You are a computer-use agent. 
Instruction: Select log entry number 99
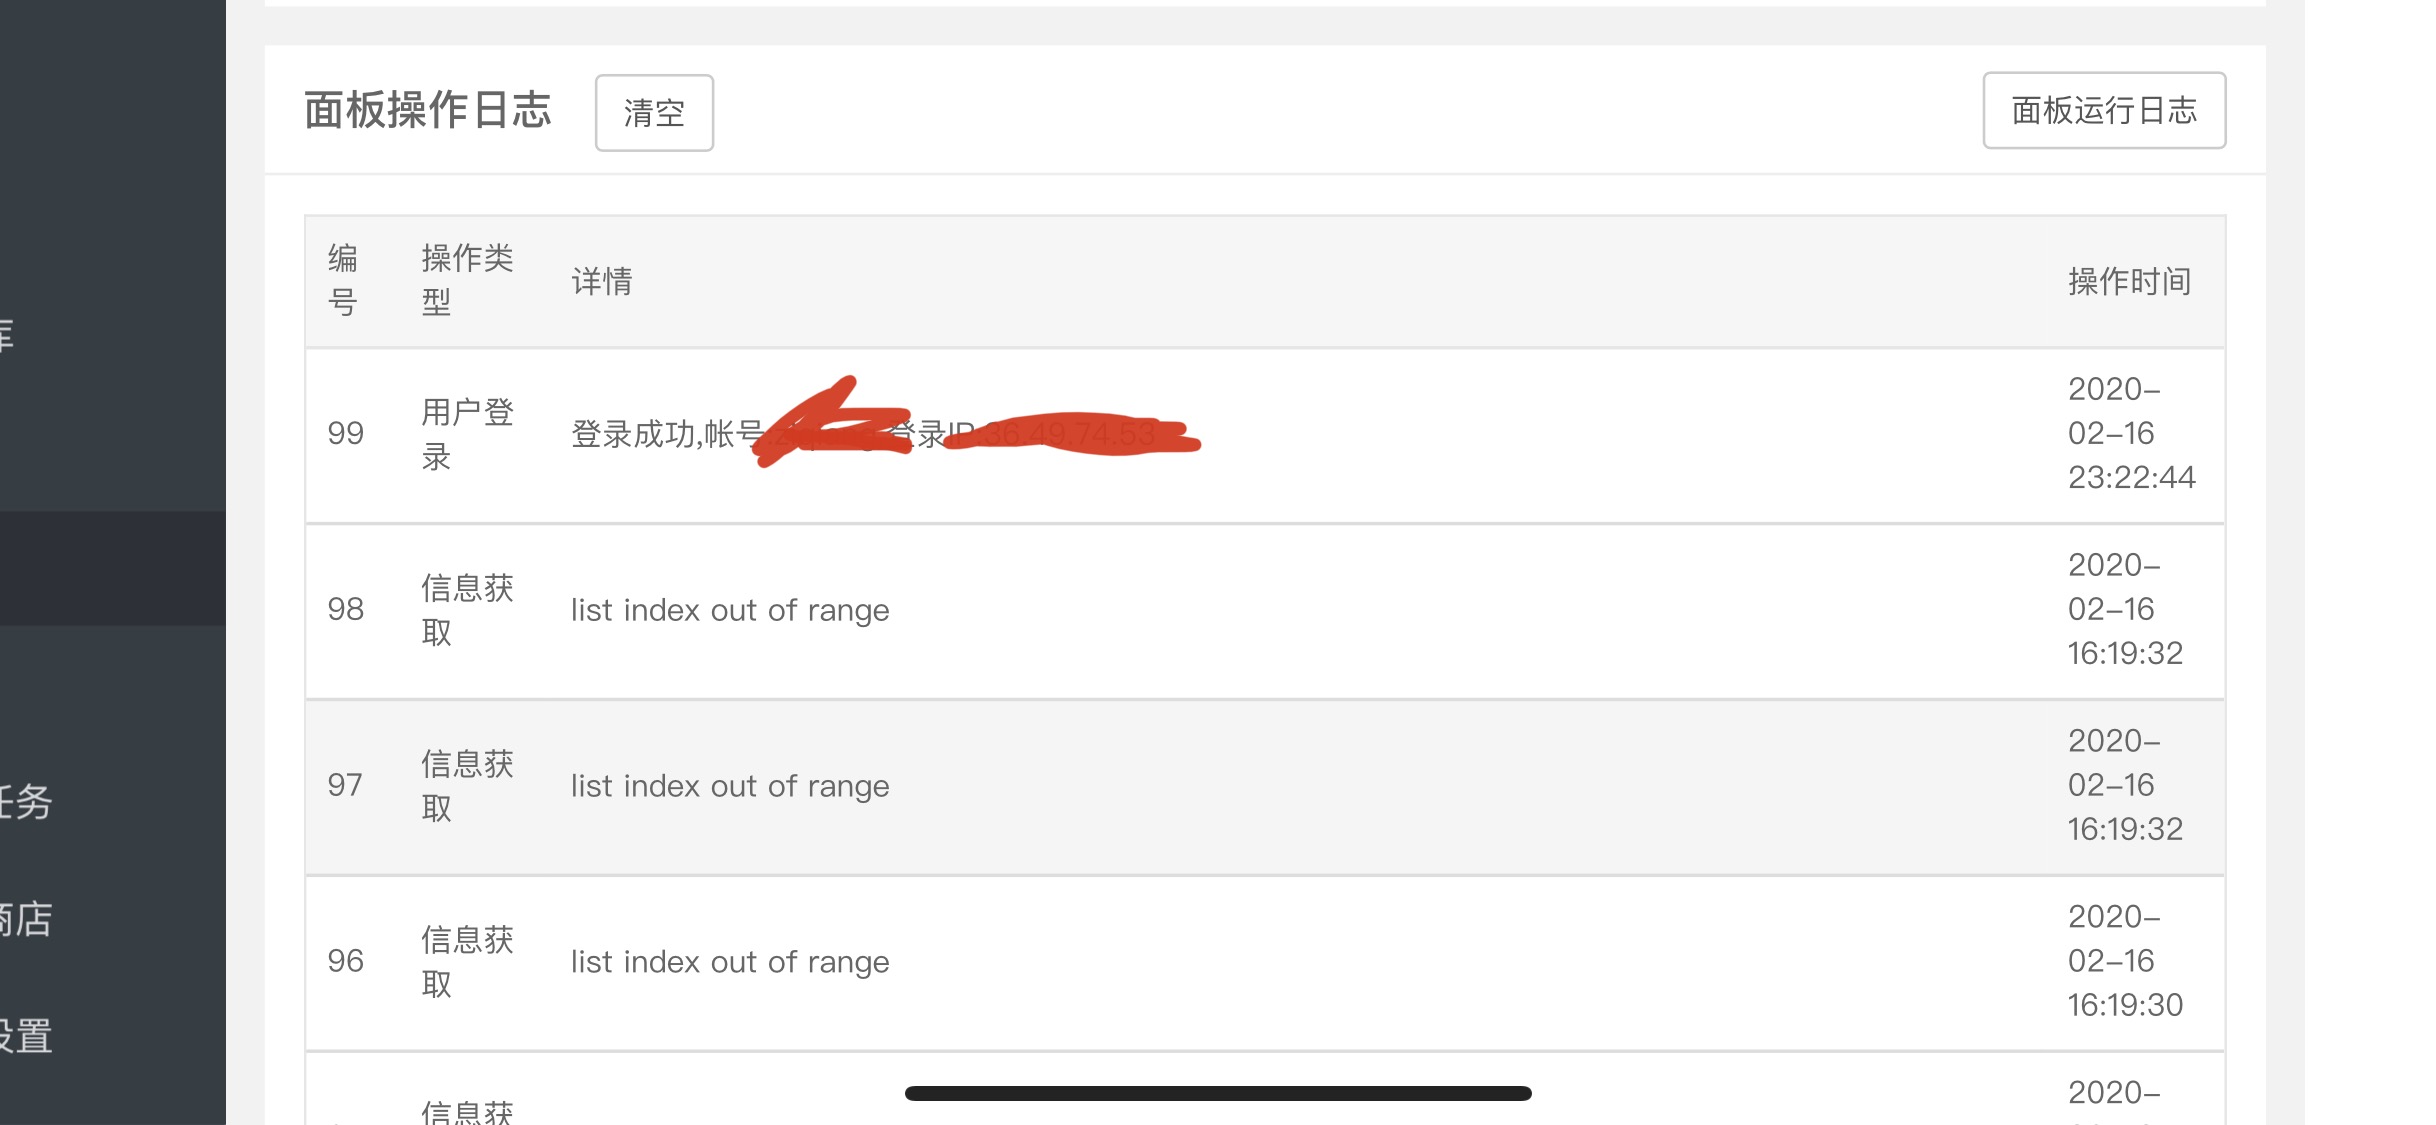coord(346,434)
